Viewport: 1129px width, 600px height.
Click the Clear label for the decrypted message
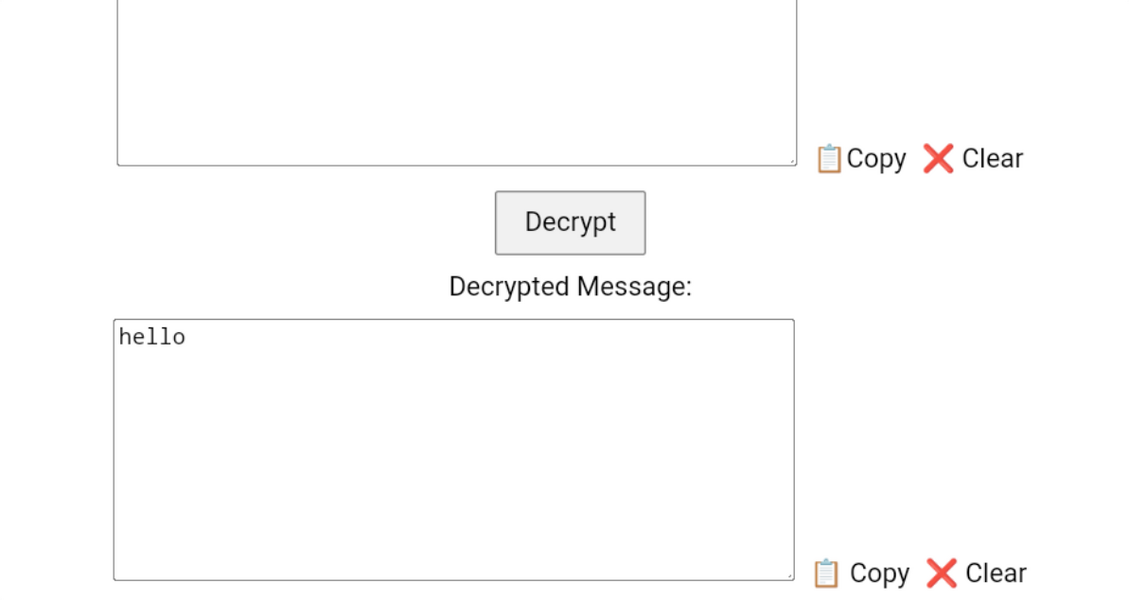coord(996,573)
